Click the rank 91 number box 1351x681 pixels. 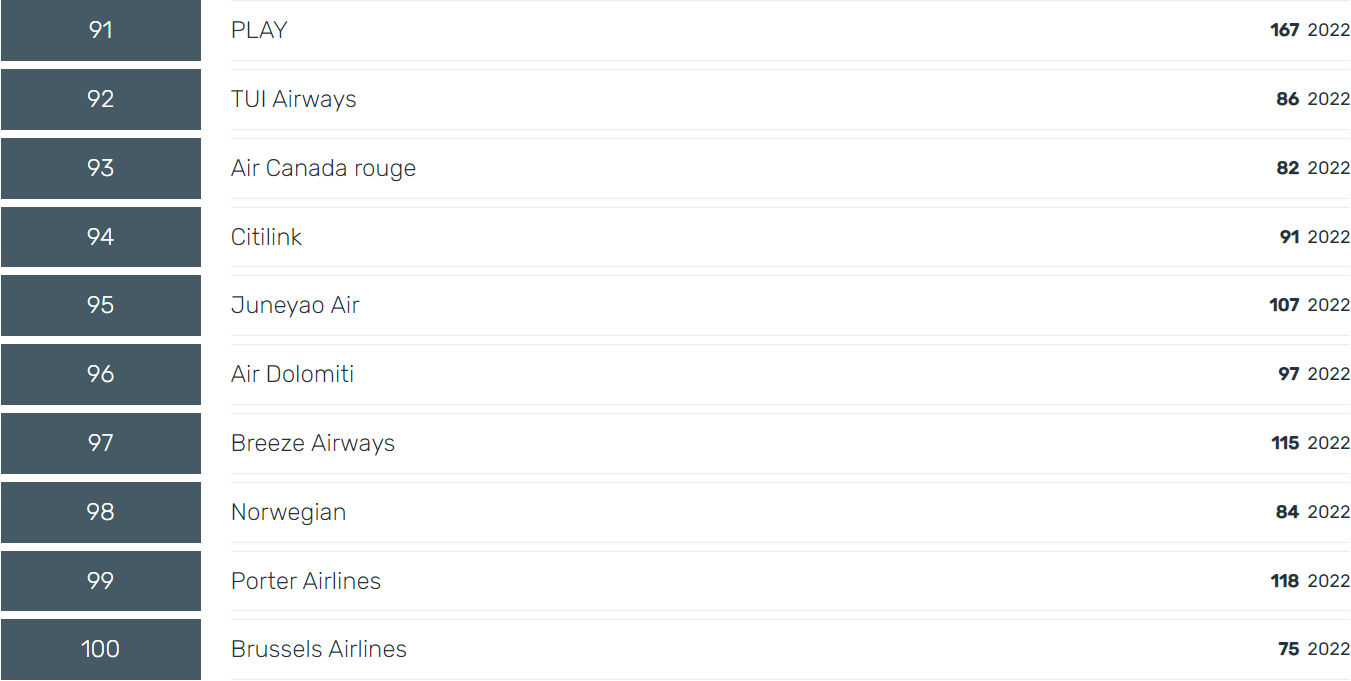click(101, 30)
